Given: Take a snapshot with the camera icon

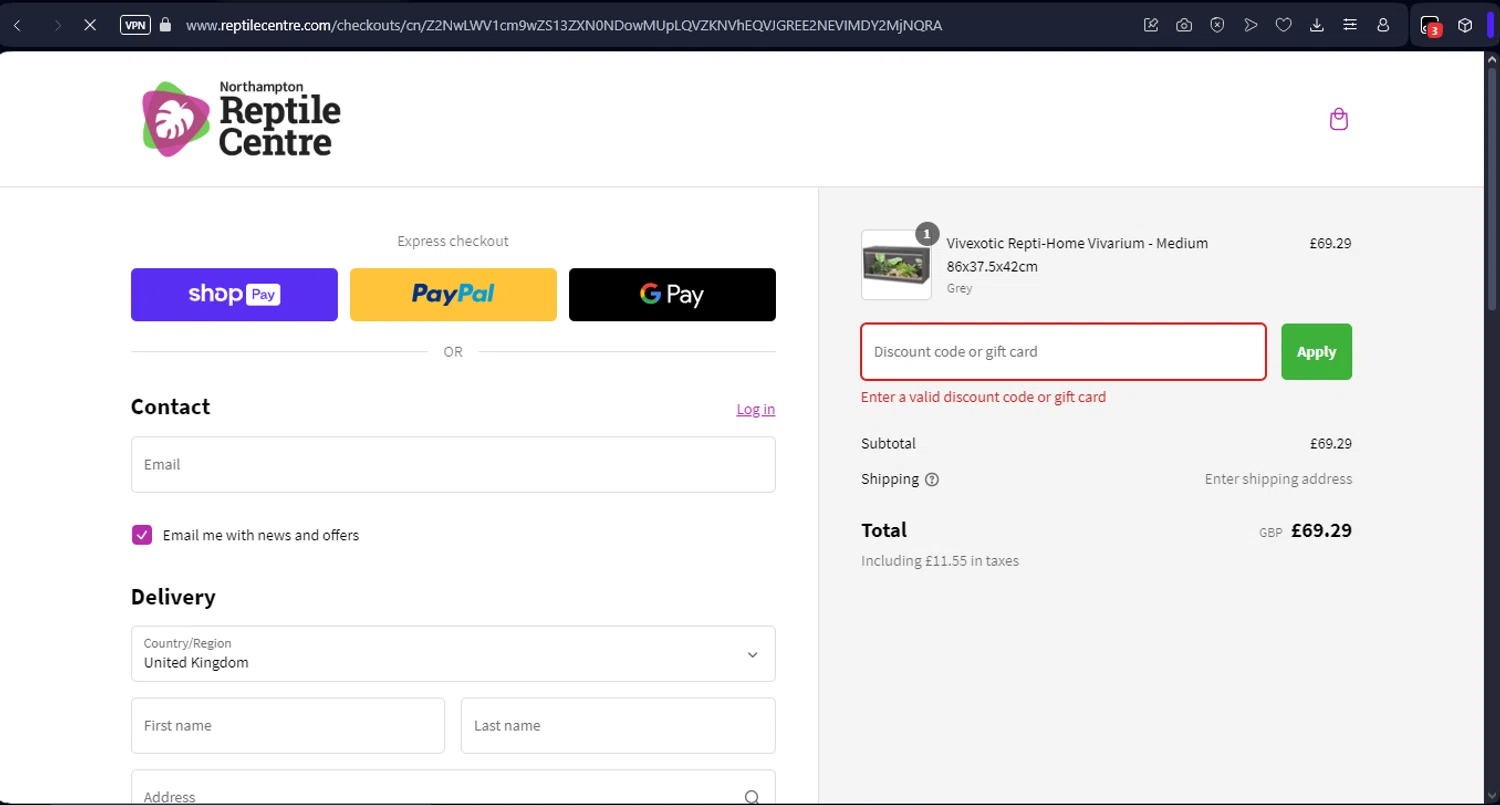Looking at the screenshot, I should pos(1184,25).
